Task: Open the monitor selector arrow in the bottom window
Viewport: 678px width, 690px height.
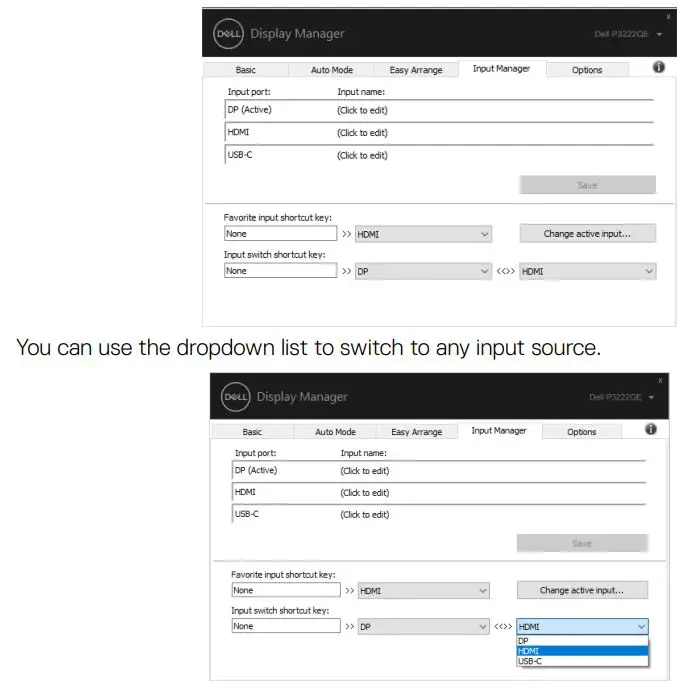Action: coord(651,397)
